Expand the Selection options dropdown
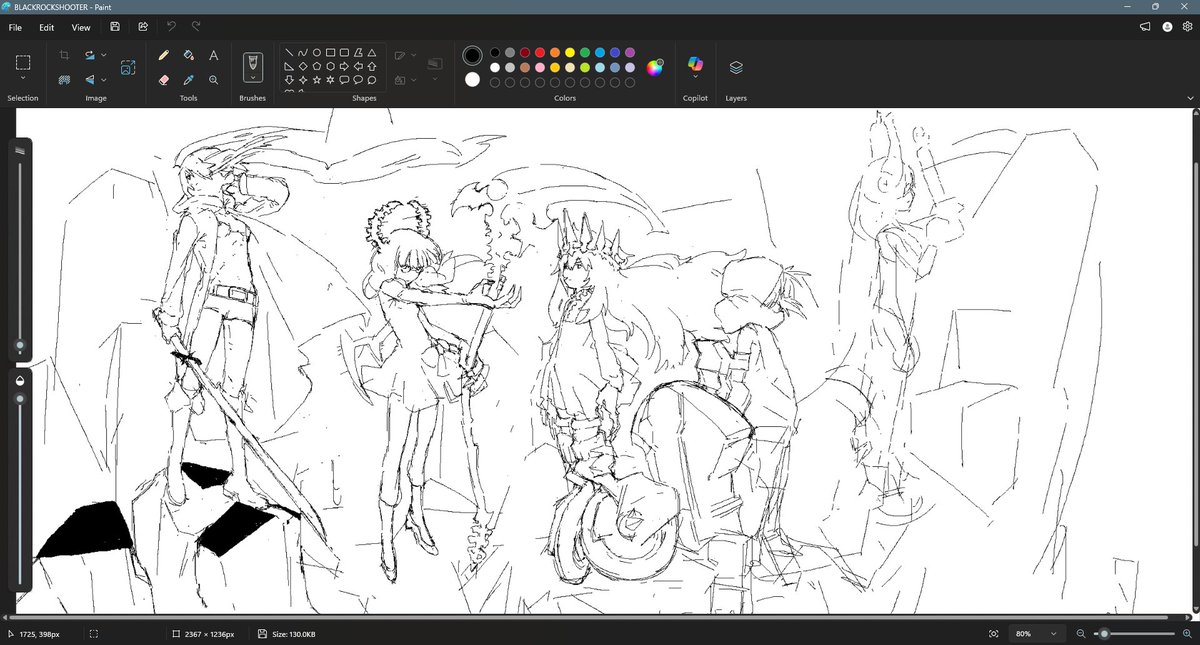1200x645 pixels. coord(23,79)
